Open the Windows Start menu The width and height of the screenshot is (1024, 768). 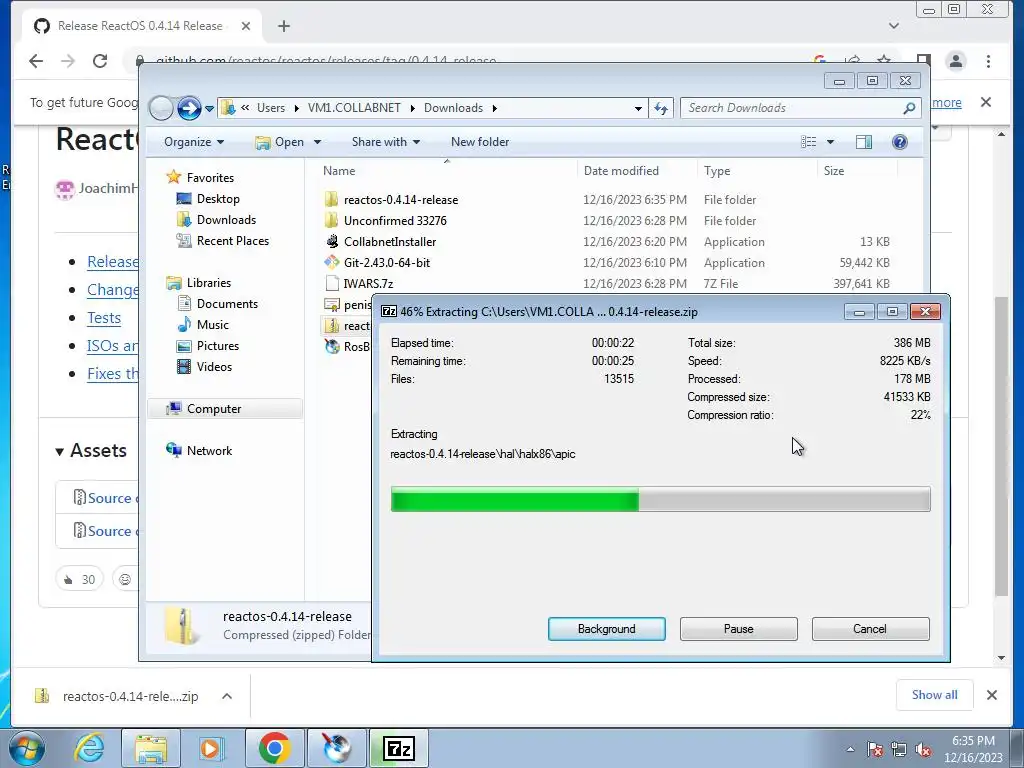click(27, 748)
